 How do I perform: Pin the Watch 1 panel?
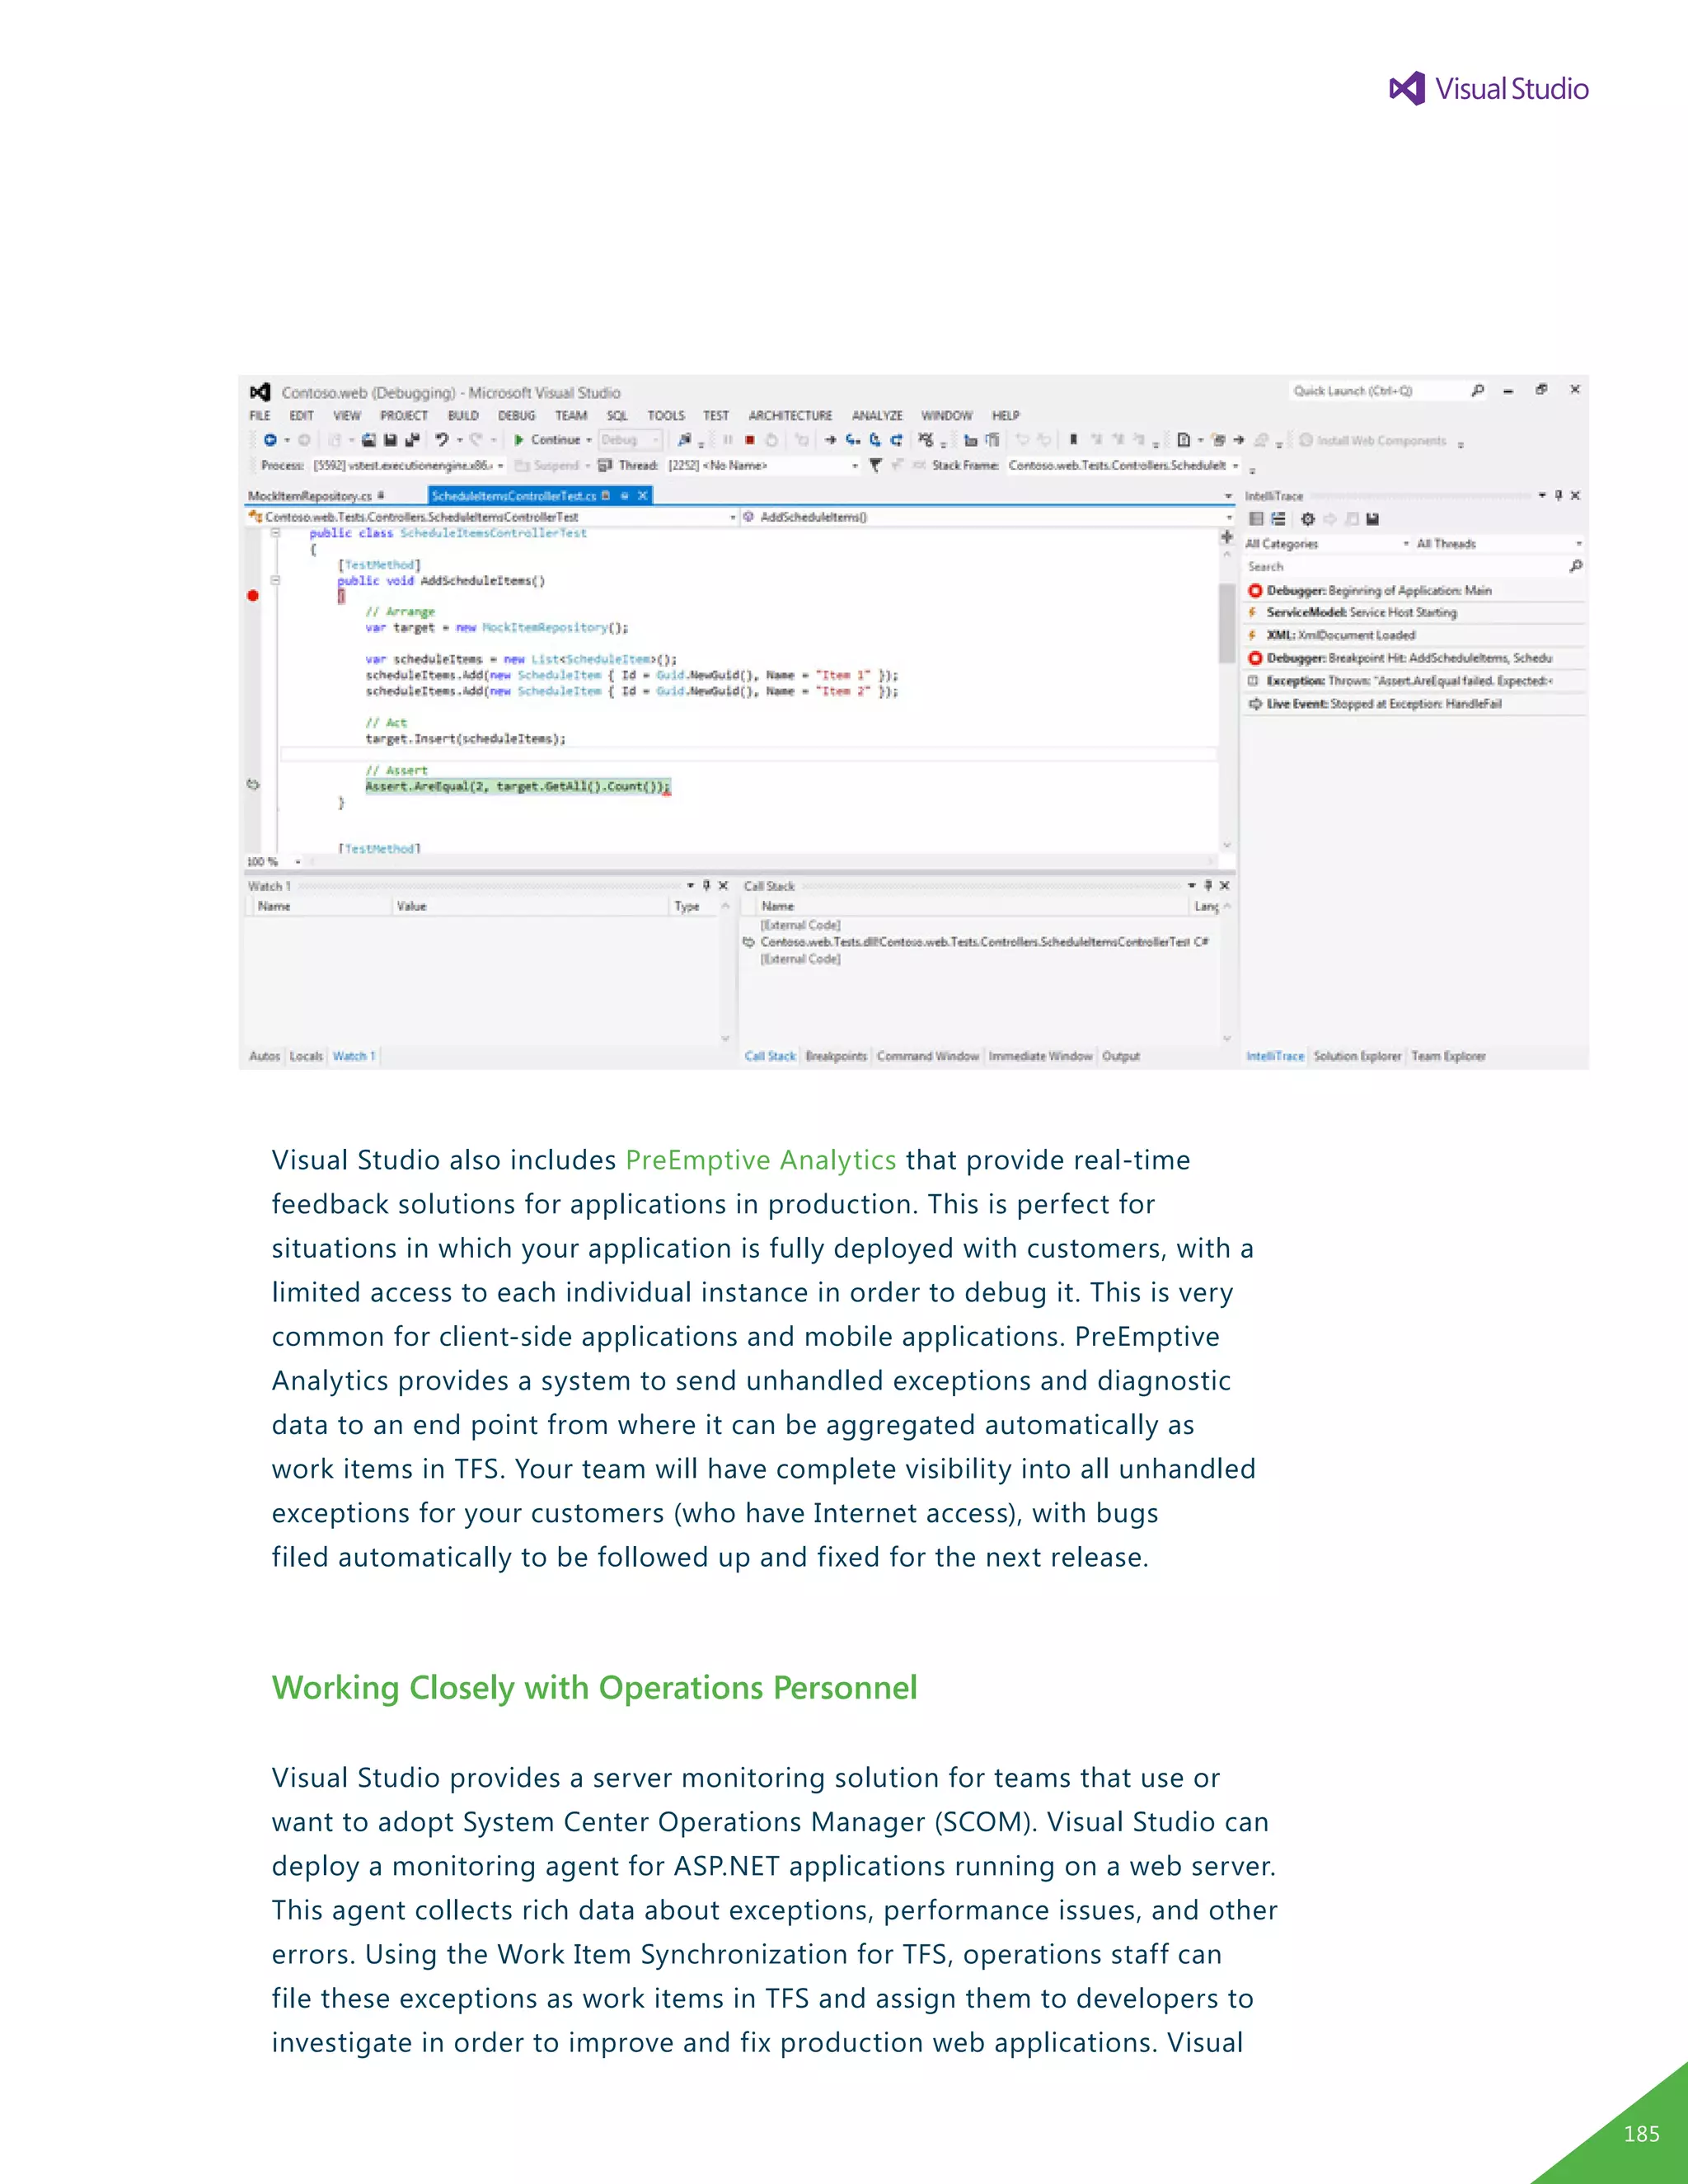pyautogui.click(x=707, y=886)
